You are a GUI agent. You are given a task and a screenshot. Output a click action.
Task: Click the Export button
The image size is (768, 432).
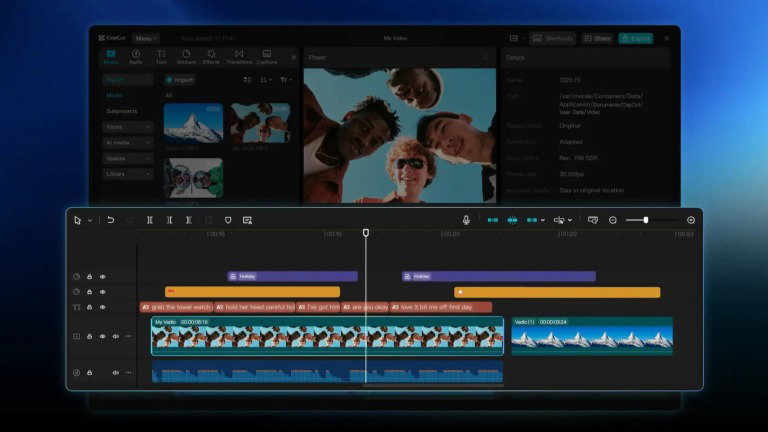(636, 38)
